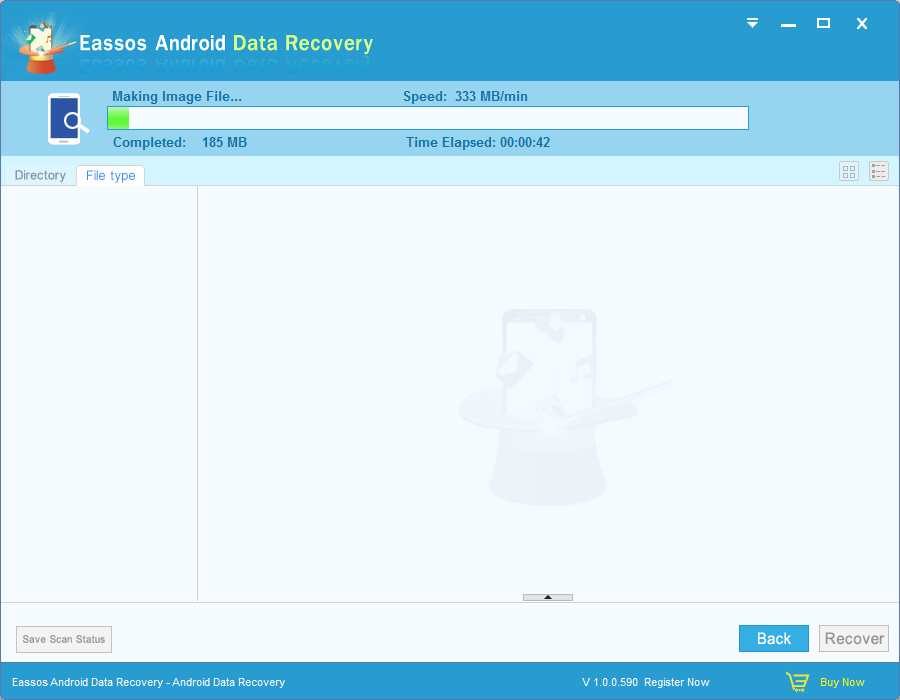Click the yellow shopping cart icon
Image resolution: width=900 pixels, height=700 pixels.
[x=797, y=682]
